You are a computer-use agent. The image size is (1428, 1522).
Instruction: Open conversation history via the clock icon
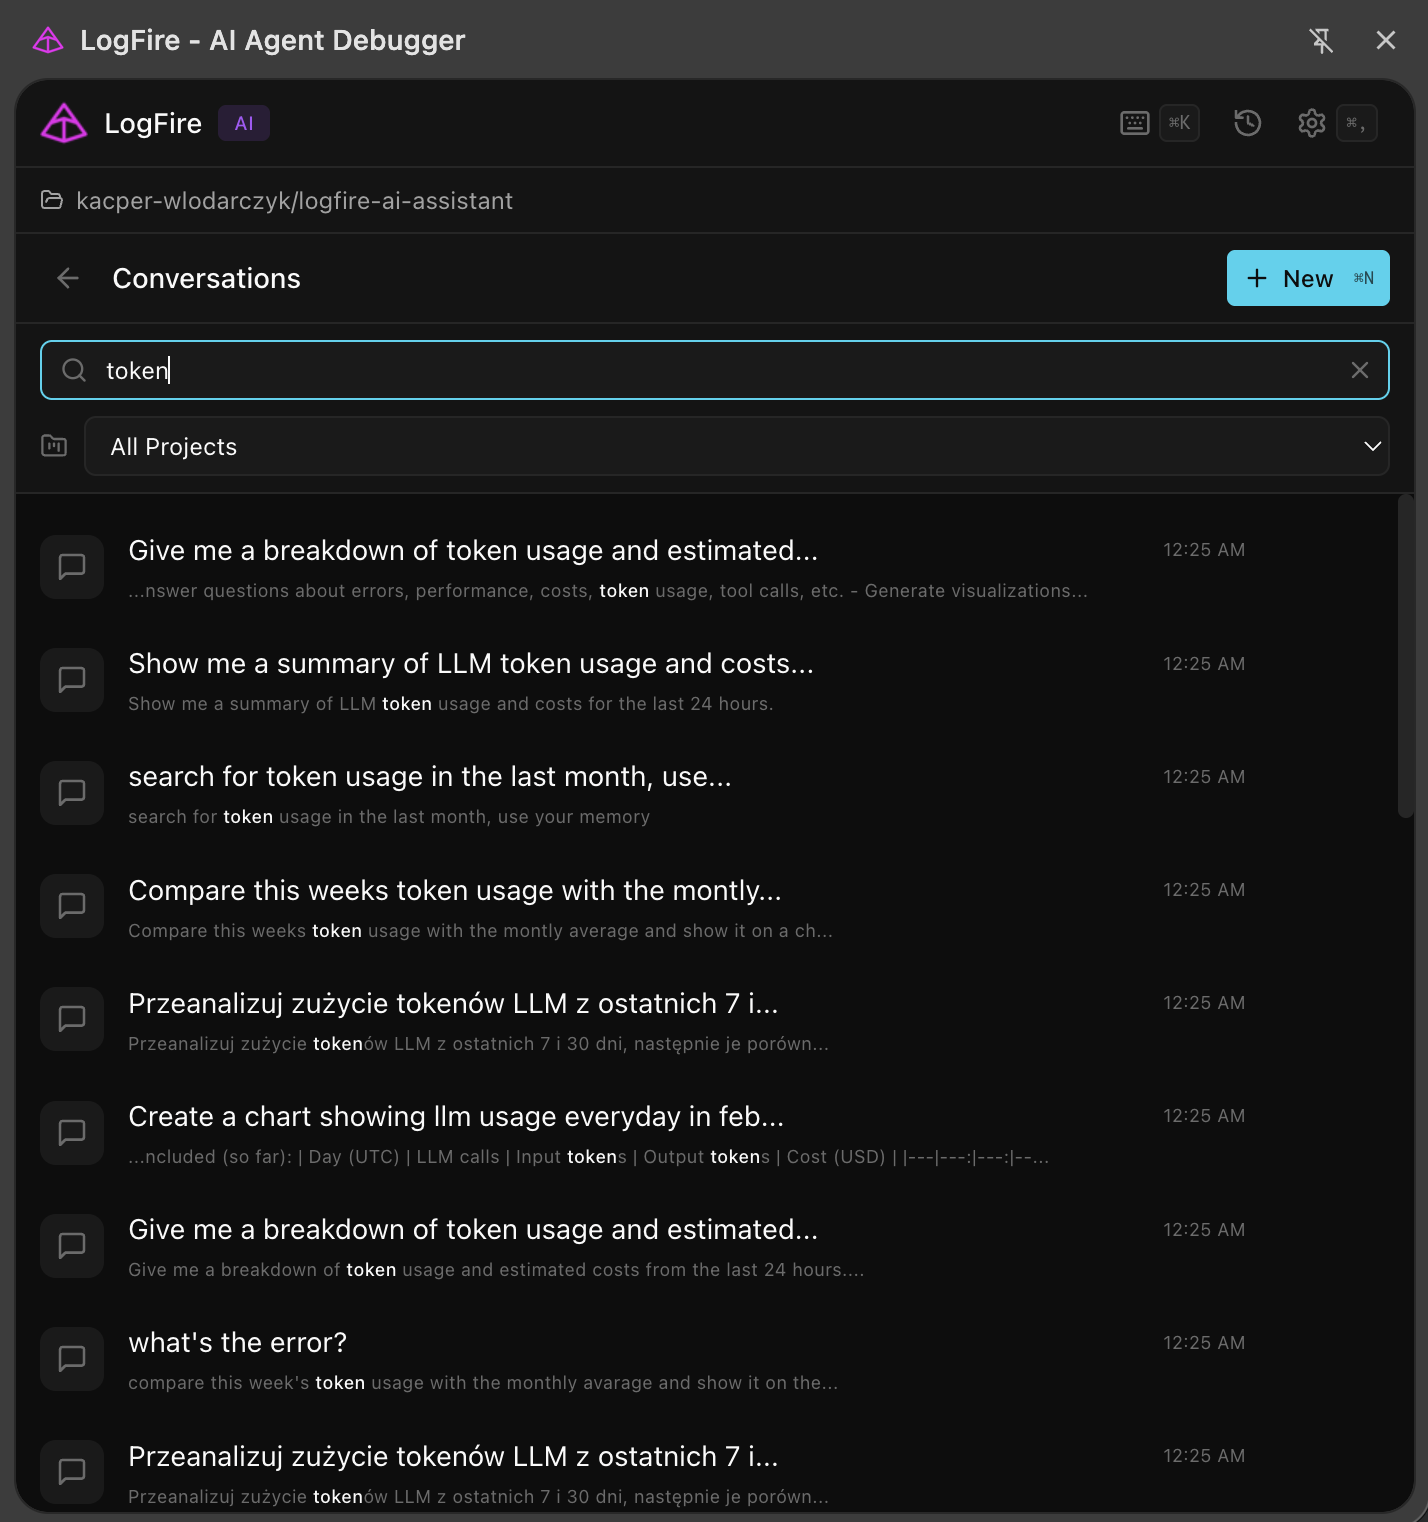(1246, 123)
